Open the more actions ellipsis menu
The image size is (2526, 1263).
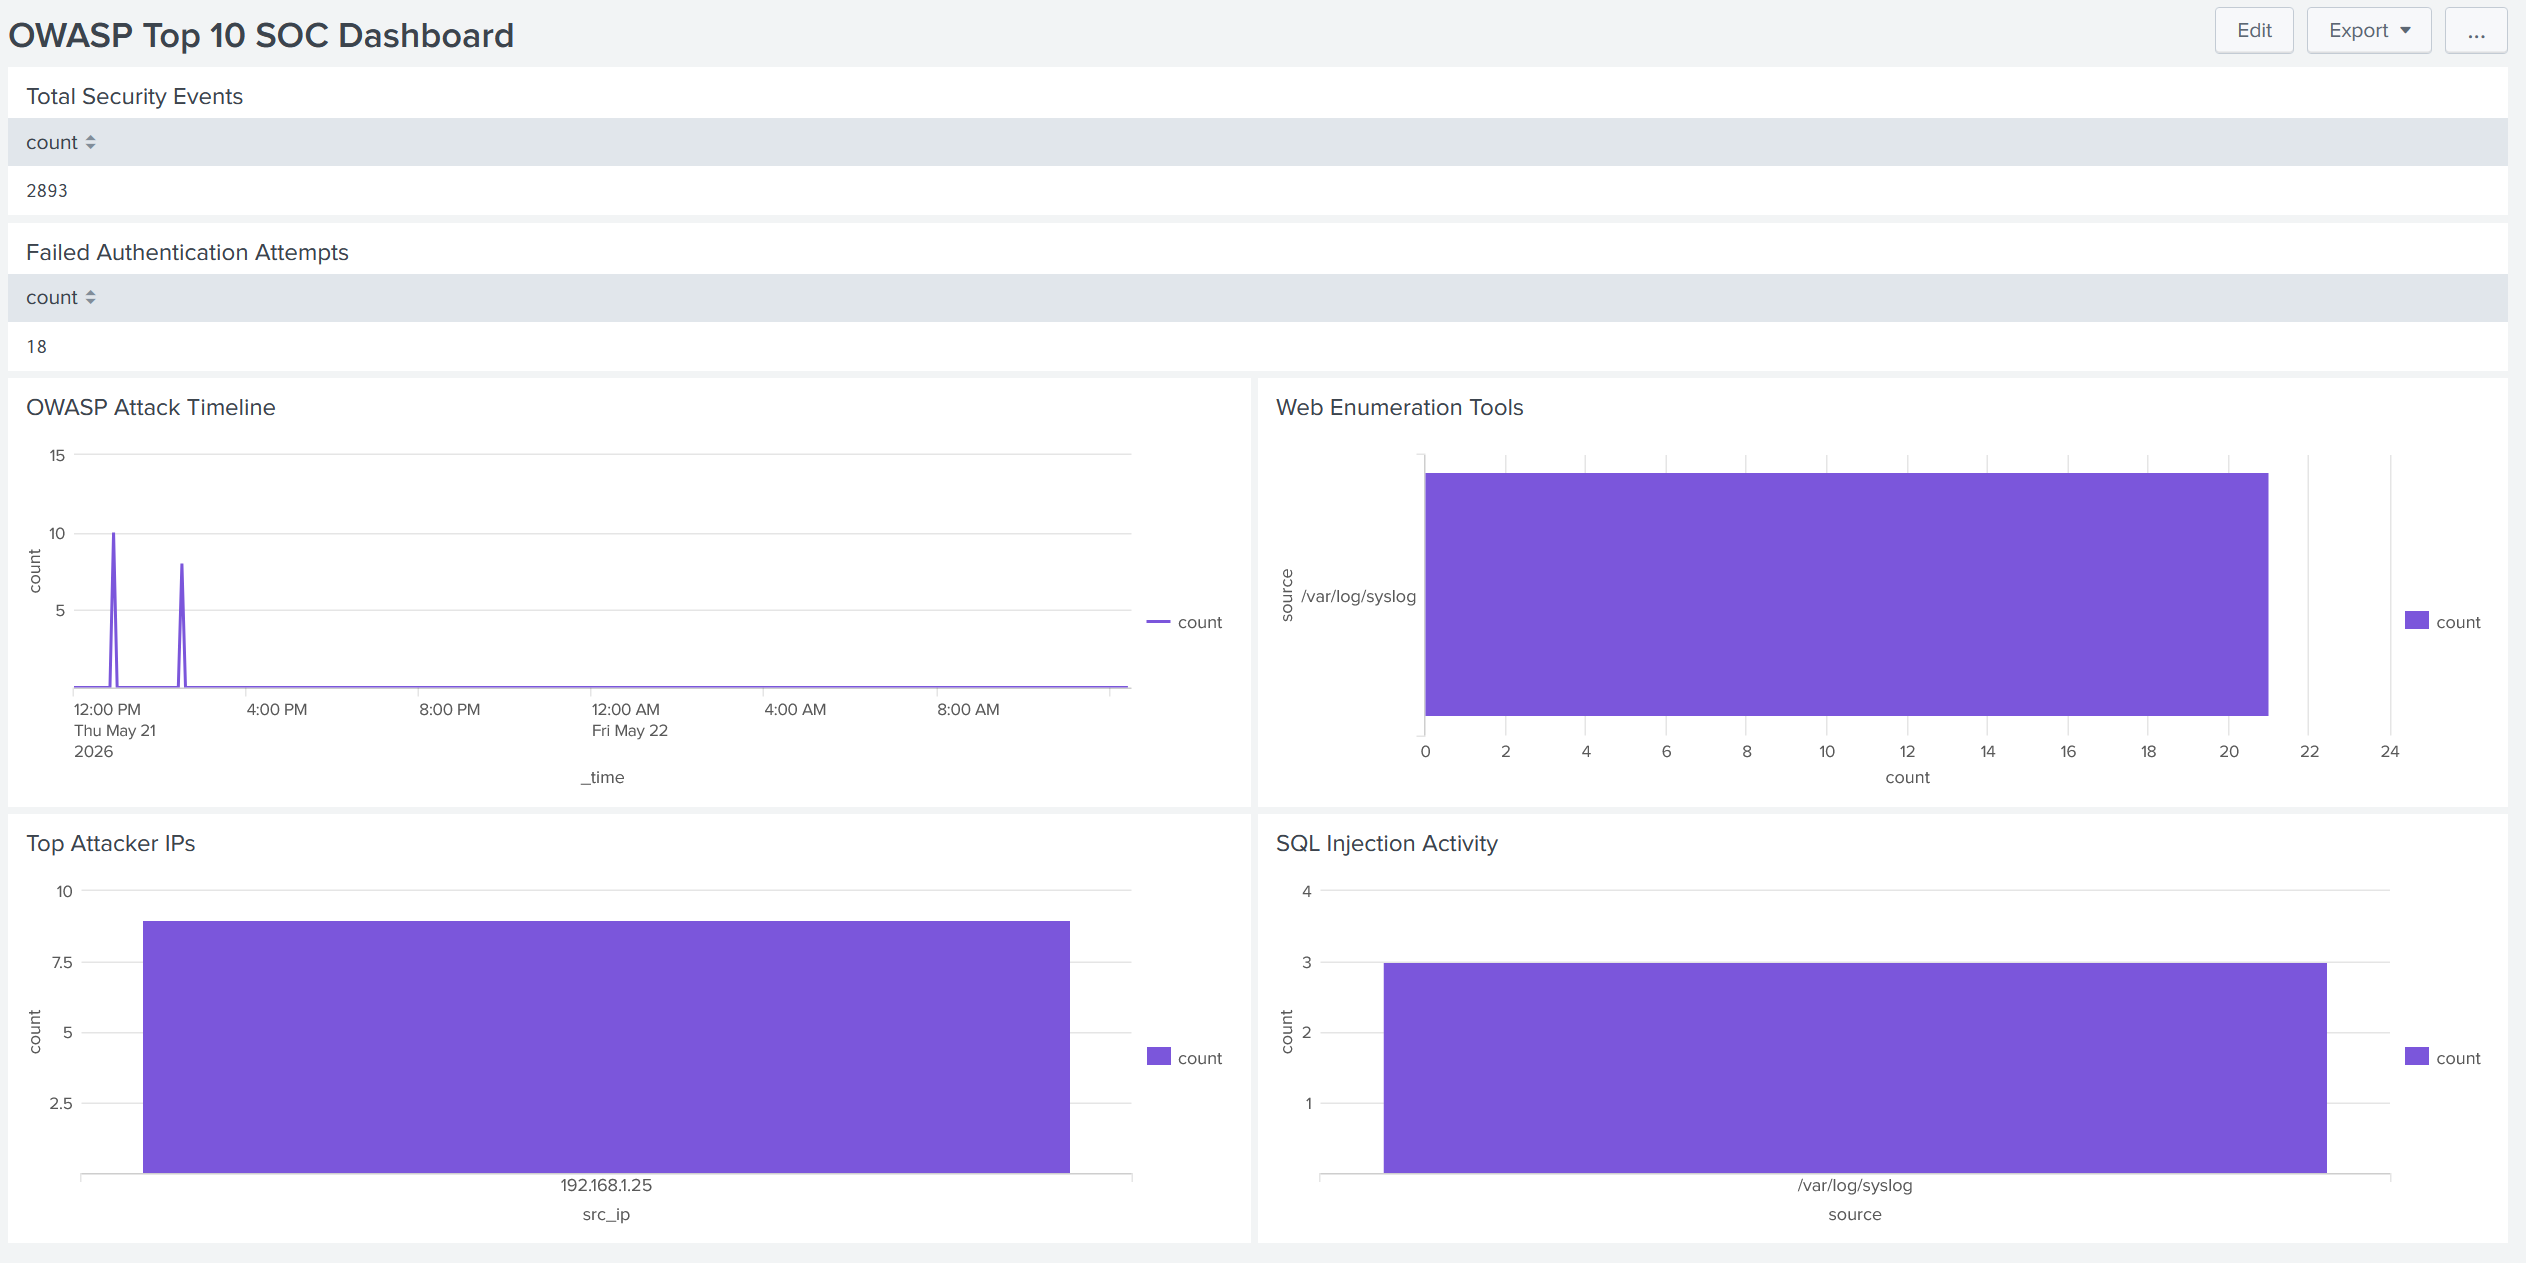pyautogui.click(x=2475, y=31)
